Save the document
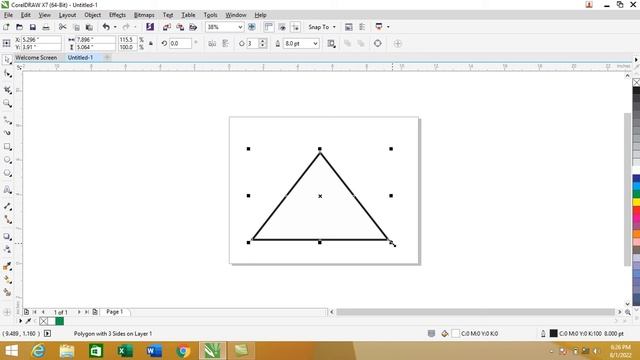640x360 pixels. click(33, 27)
